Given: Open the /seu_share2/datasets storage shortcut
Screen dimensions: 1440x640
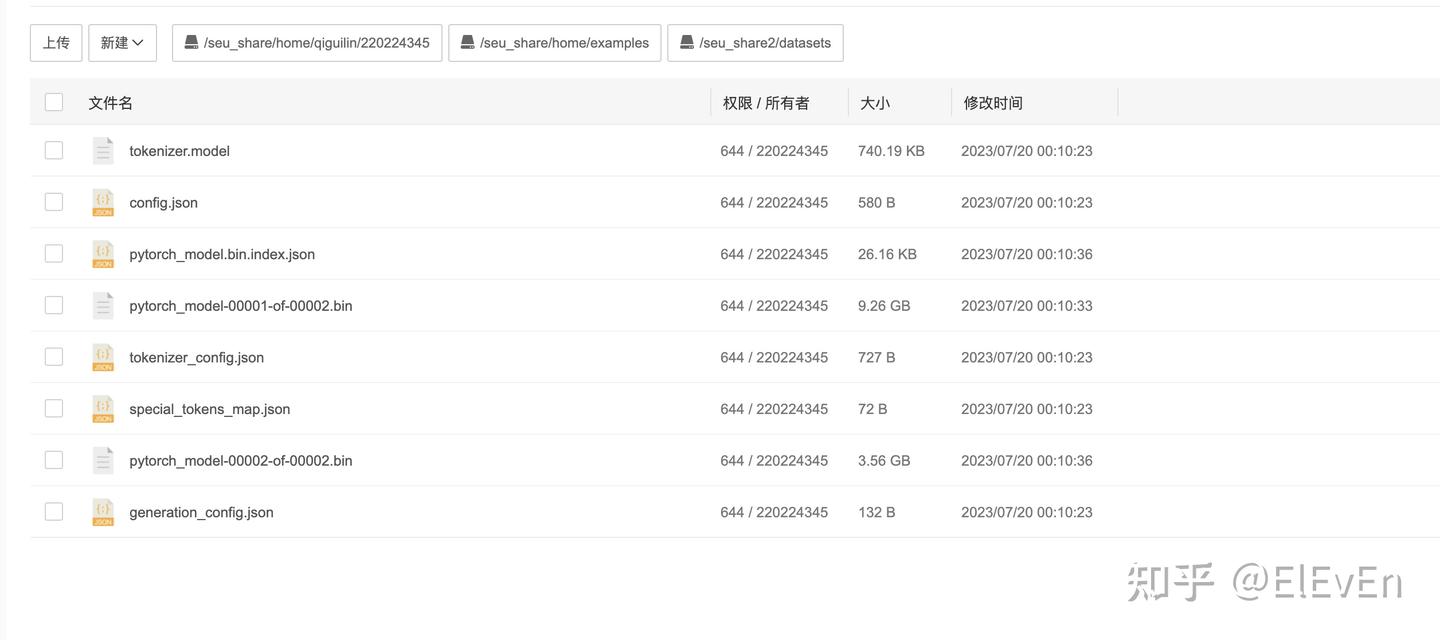Looking at the screenshot, I should click(755, 43).
